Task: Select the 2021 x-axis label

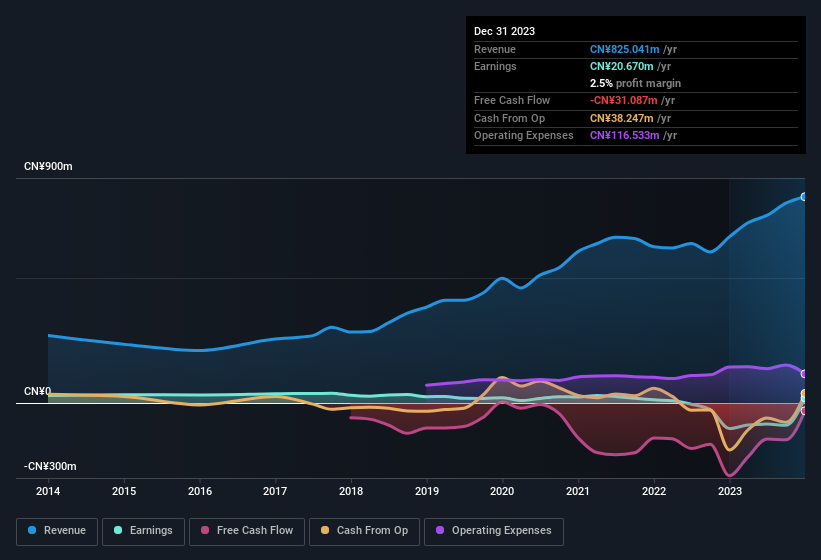Action: pos(578,491)
